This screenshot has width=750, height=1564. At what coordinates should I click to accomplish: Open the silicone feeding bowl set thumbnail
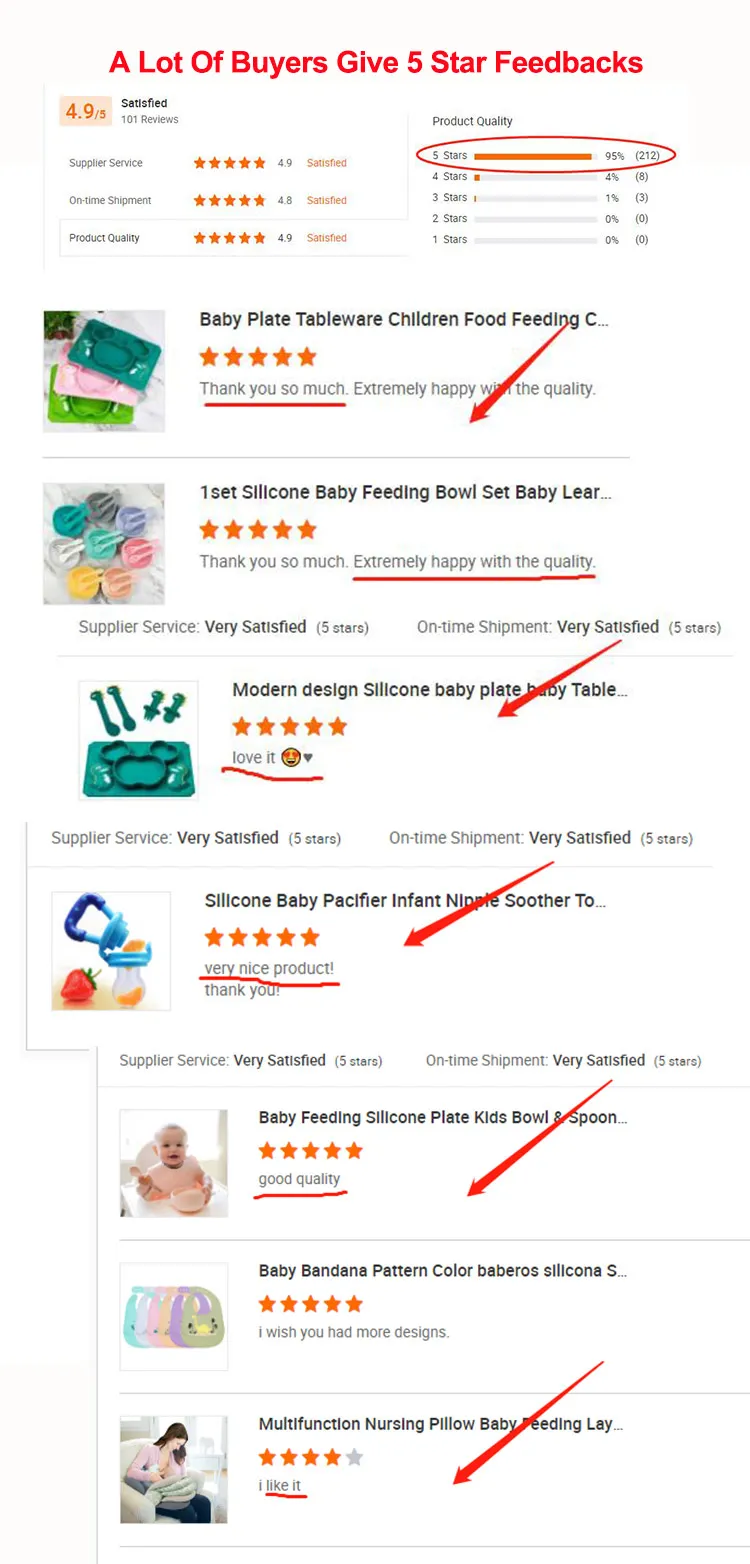coord(104,544)
